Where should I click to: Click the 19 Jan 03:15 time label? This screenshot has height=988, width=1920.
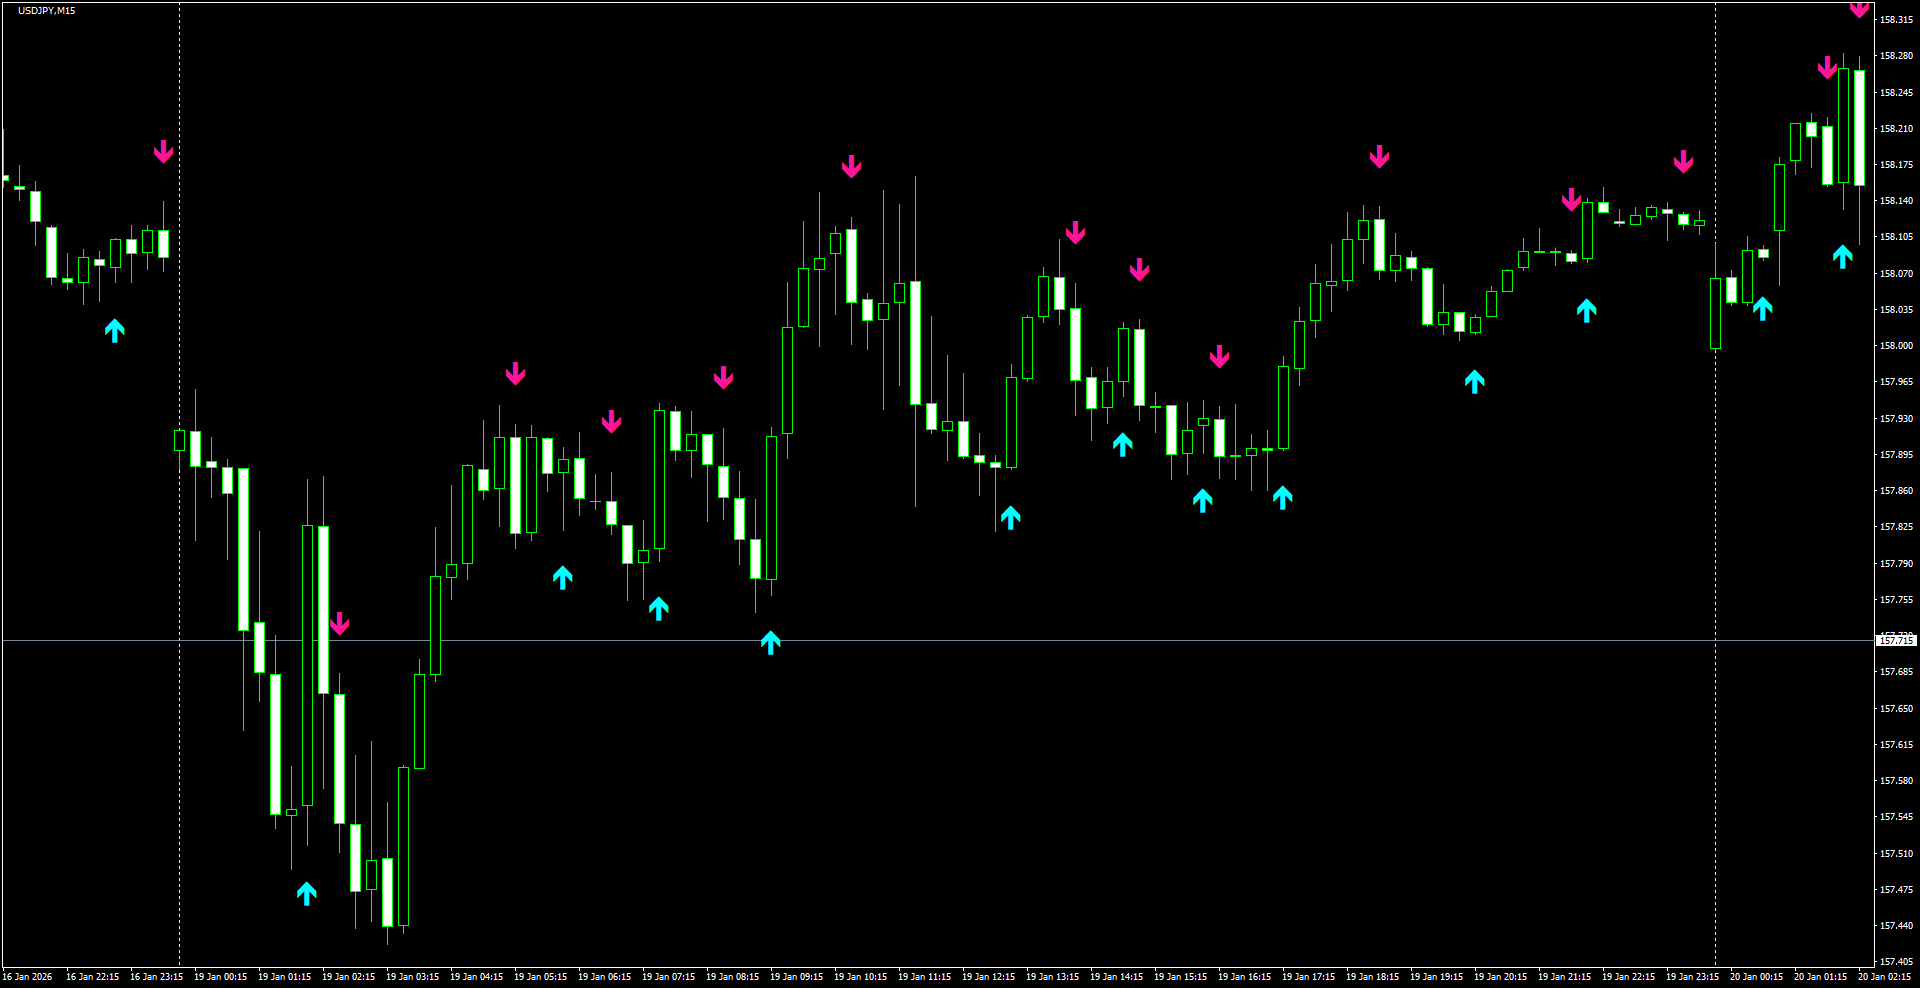412,977
